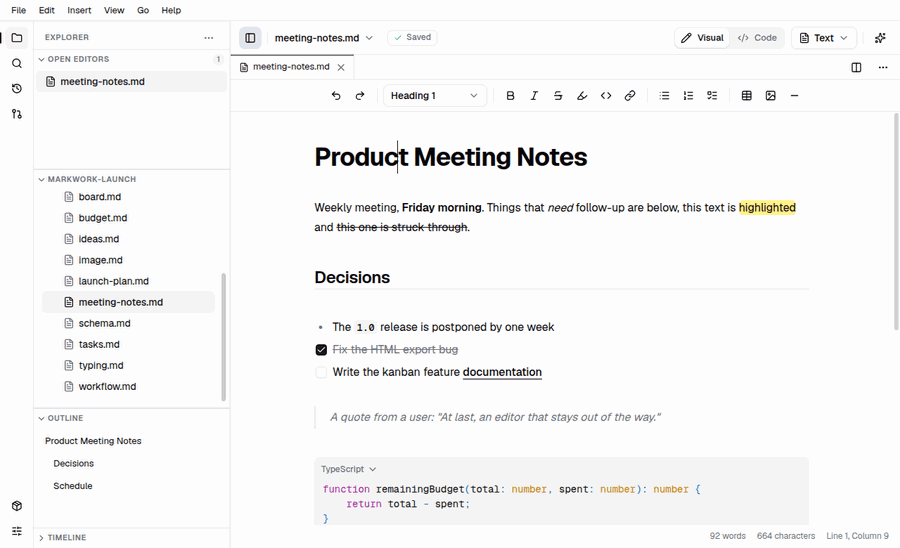Insert a link with the chain icon

pos(630,96)
